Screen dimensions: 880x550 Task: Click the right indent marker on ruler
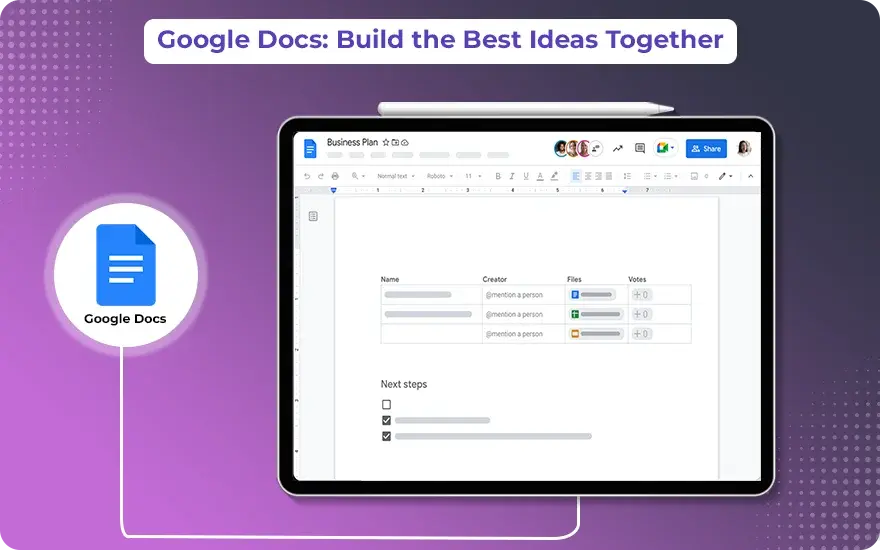(x=625, y=191)
